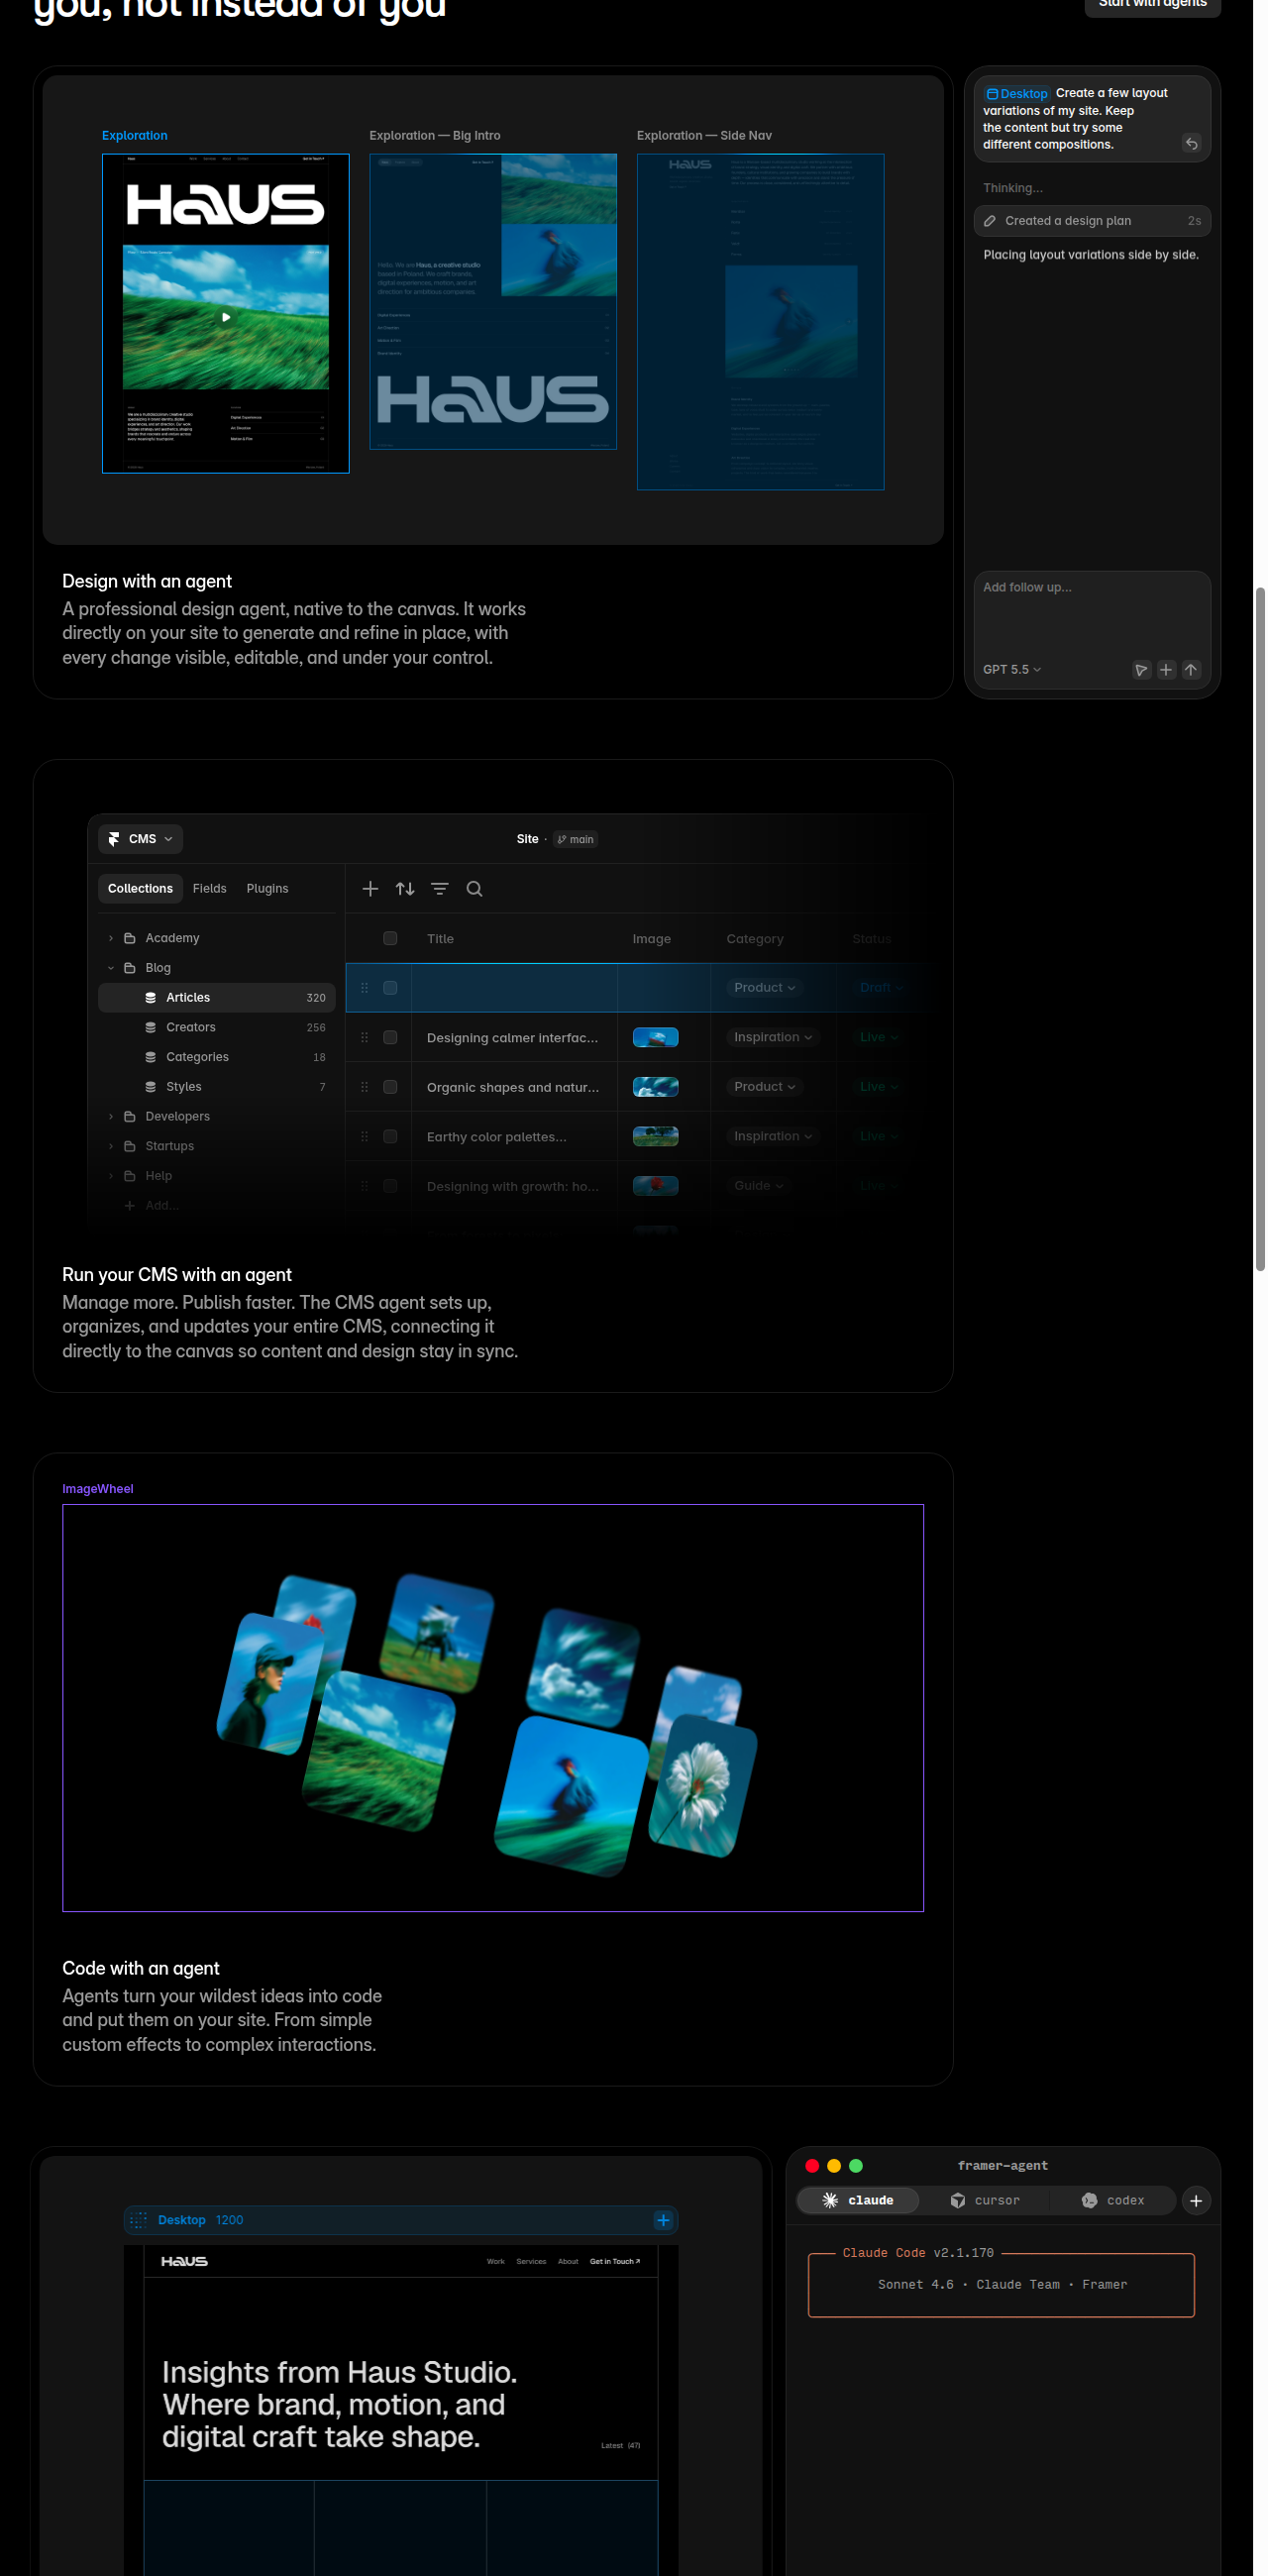
Task: Toggle the select-all checkbox in table header
Action: 390,939
